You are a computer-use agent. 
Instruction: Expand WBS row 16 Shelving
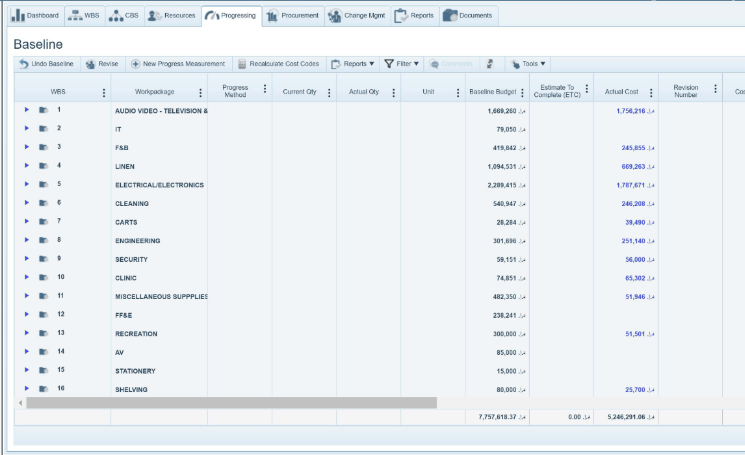tap(27, 389)
